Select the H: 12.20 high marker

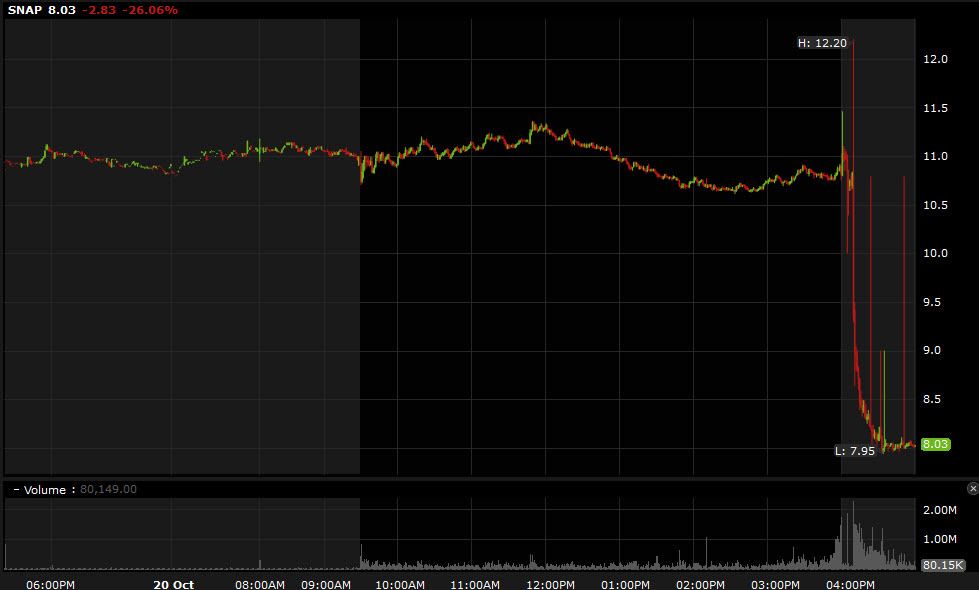click(822, 42)
